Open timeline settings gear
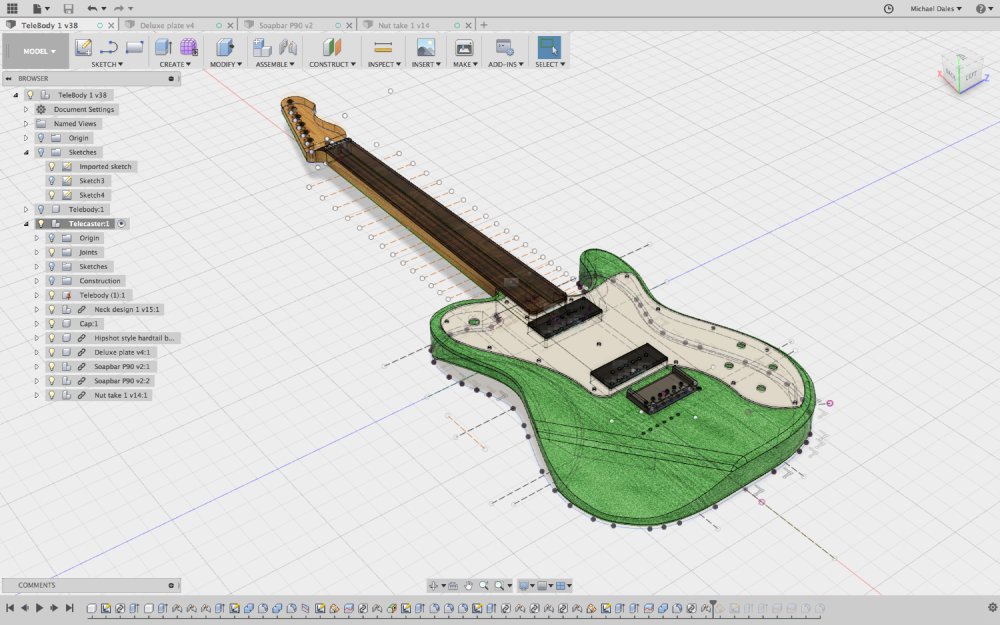 coord(992,608)
